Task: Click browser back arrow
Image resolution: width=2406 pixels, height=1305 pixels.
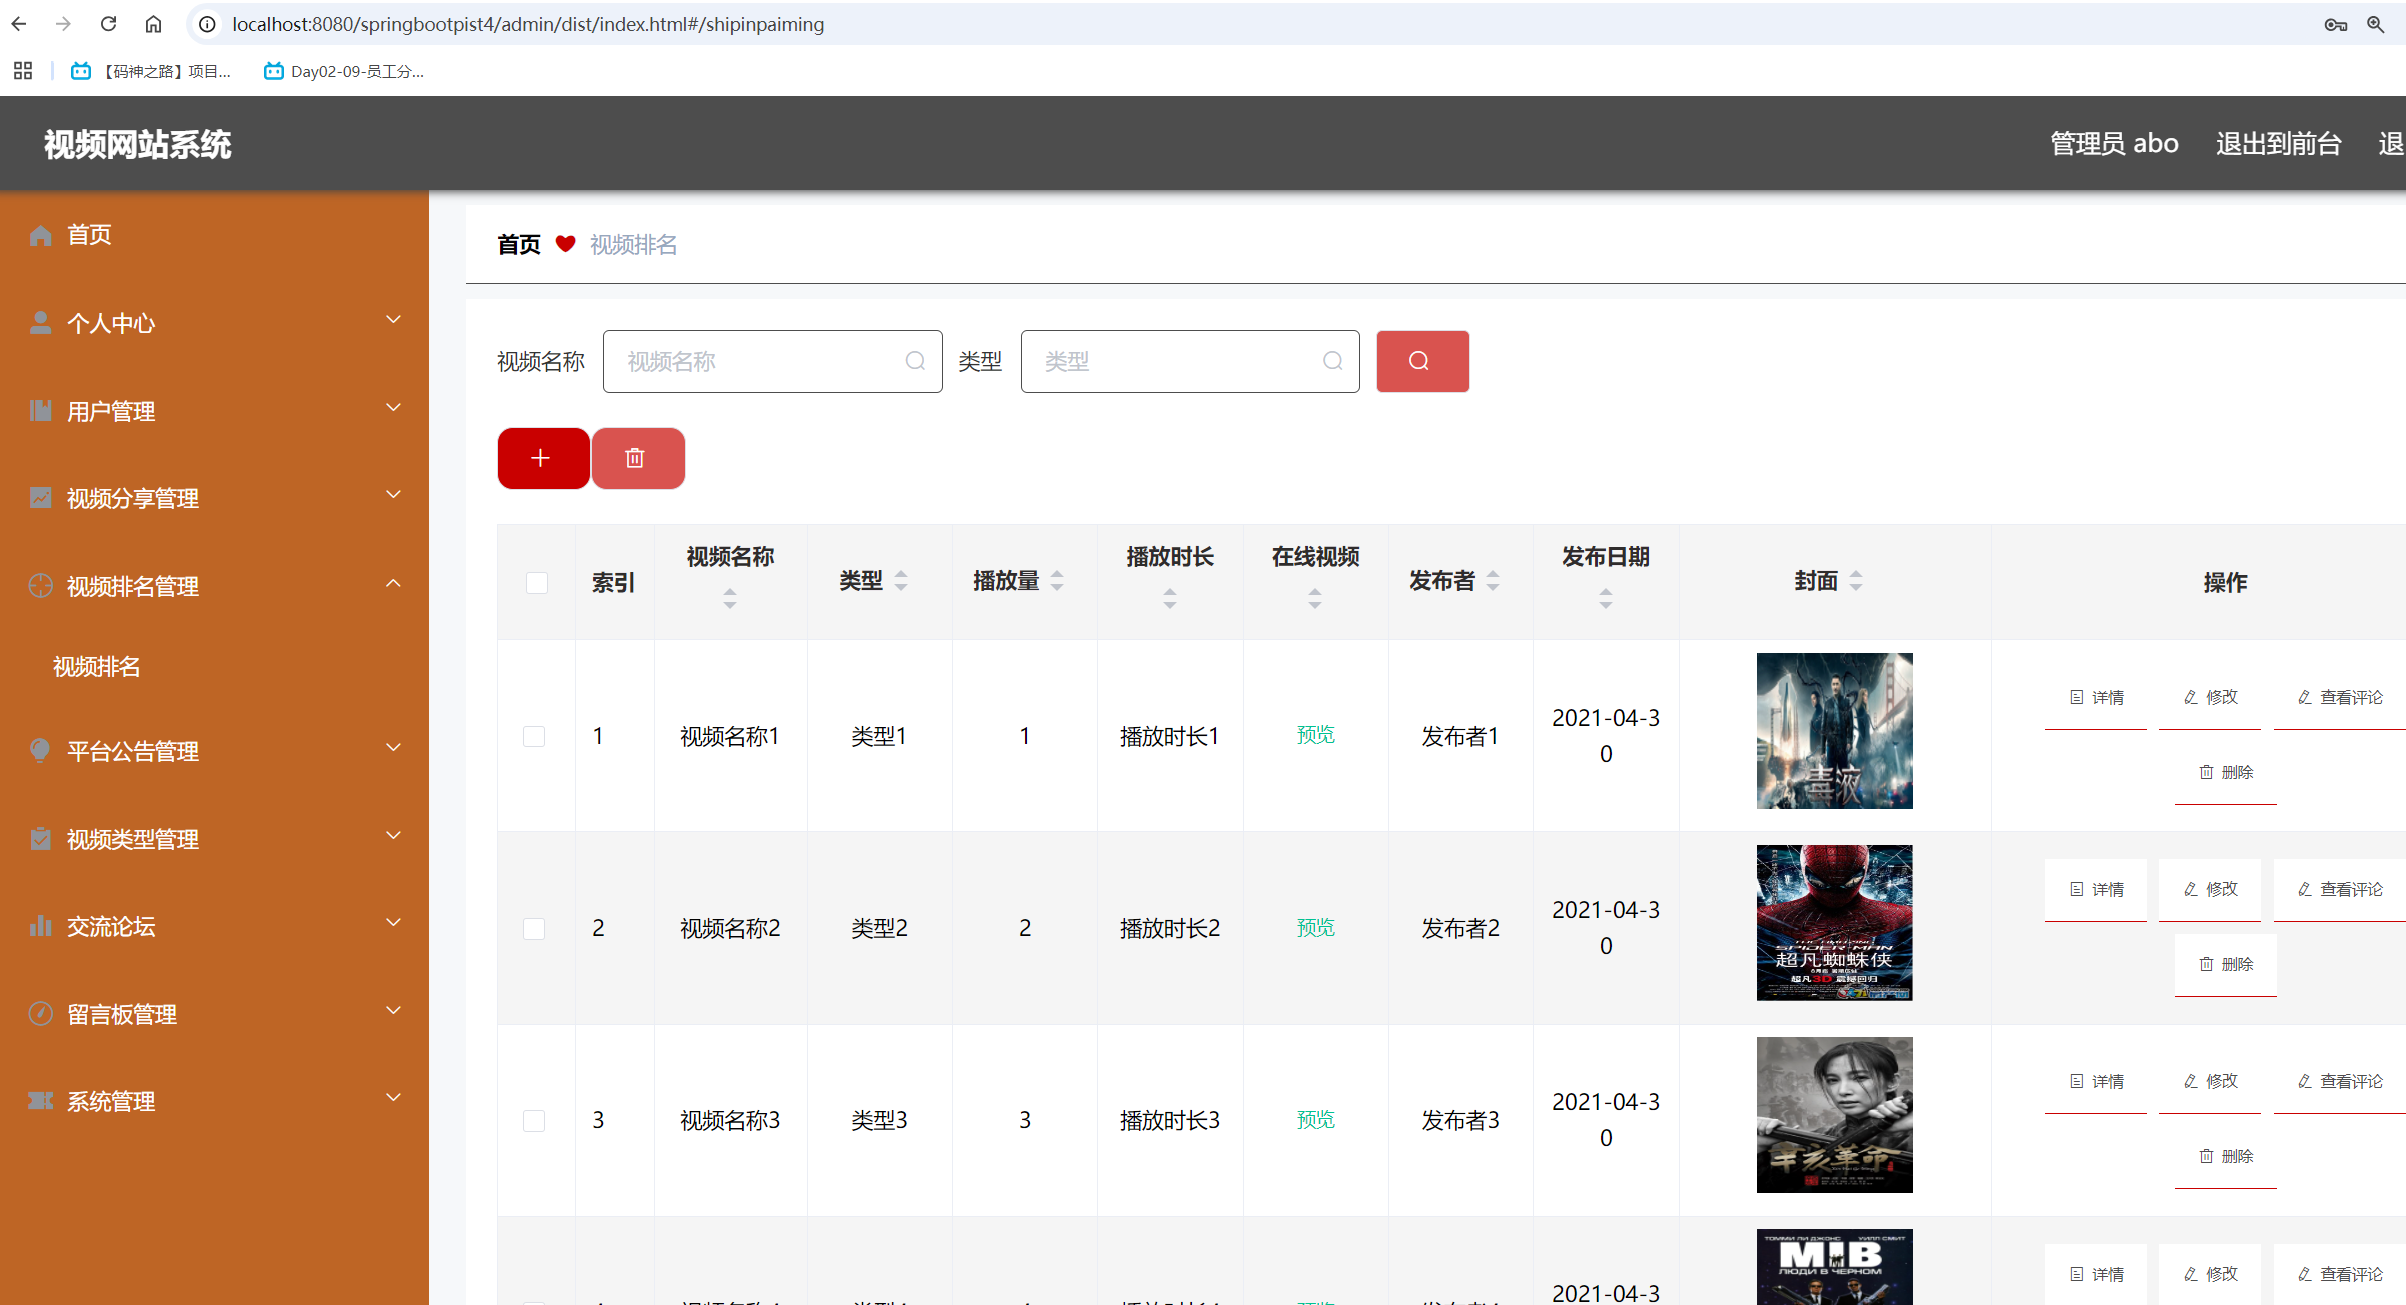Action: click(19, 24)
